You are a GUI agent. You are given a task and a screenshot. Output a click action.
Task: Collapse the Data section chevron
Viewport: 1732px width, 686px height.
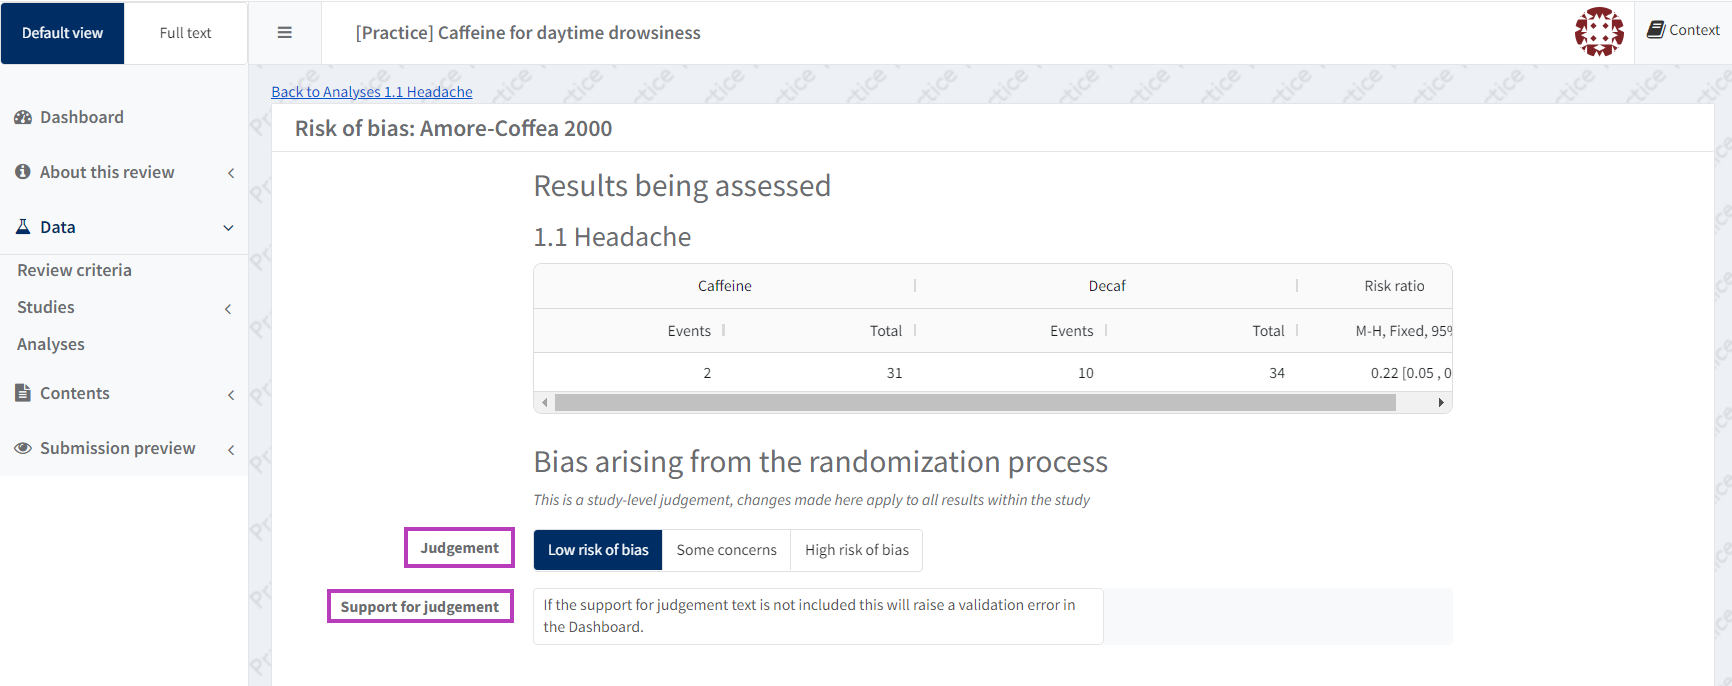[228, 228]
